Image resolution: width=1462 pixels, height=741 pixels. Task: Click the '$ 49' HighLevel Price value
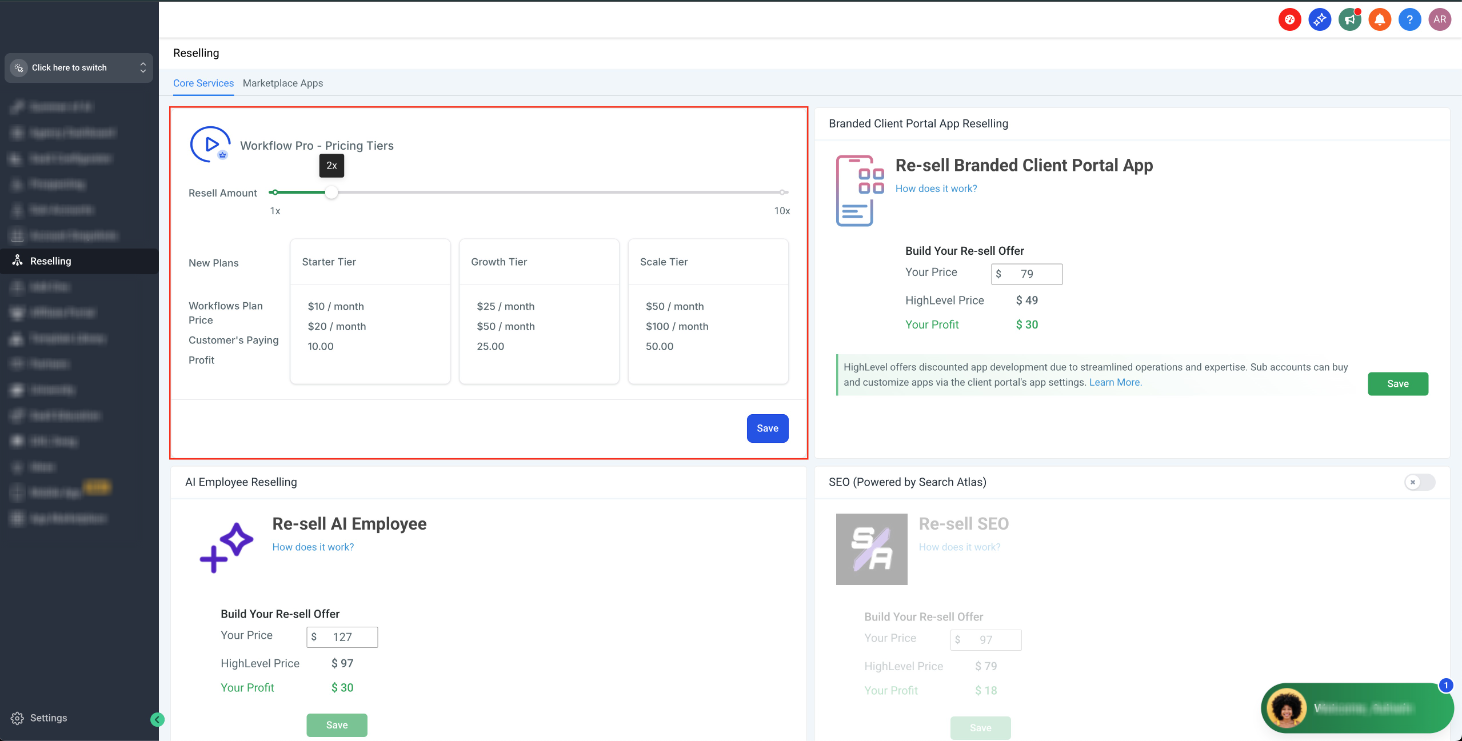point(1027,300)
